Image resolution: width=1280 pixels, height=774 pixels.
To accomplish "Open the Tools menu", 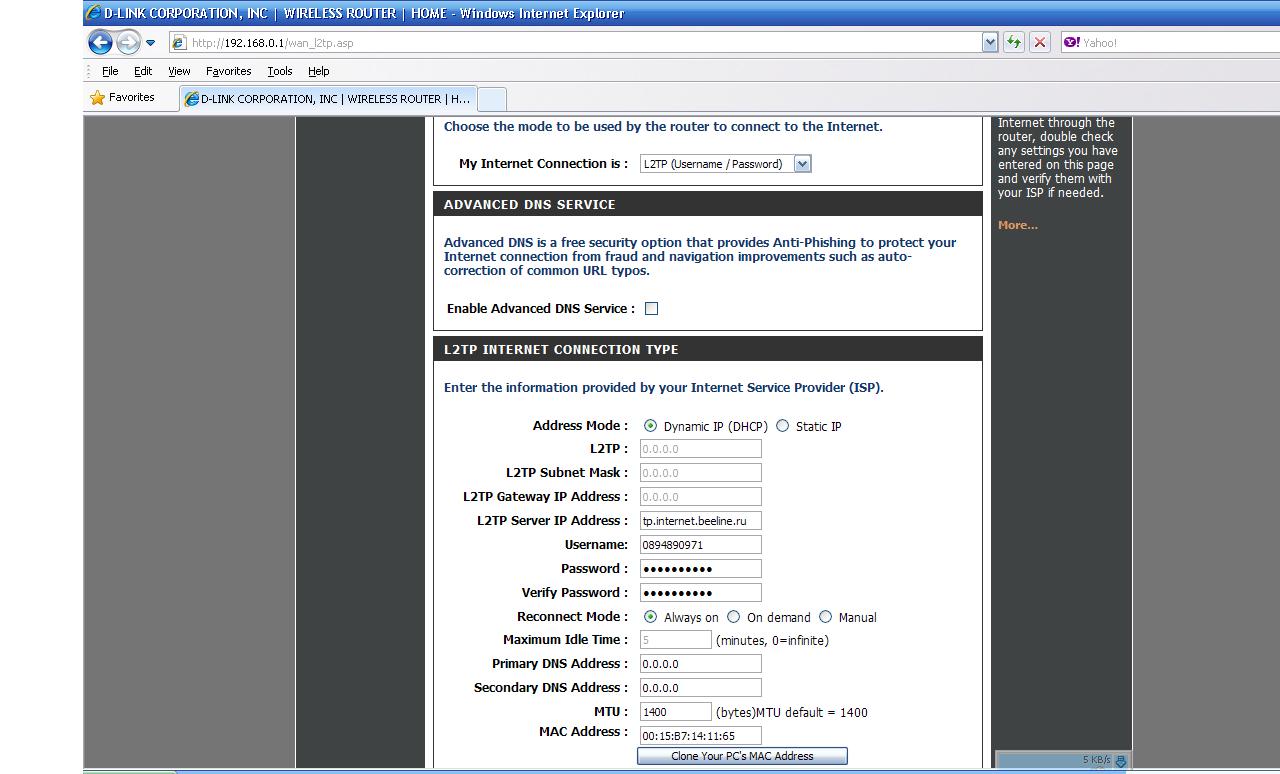I will tap(280, 71).
